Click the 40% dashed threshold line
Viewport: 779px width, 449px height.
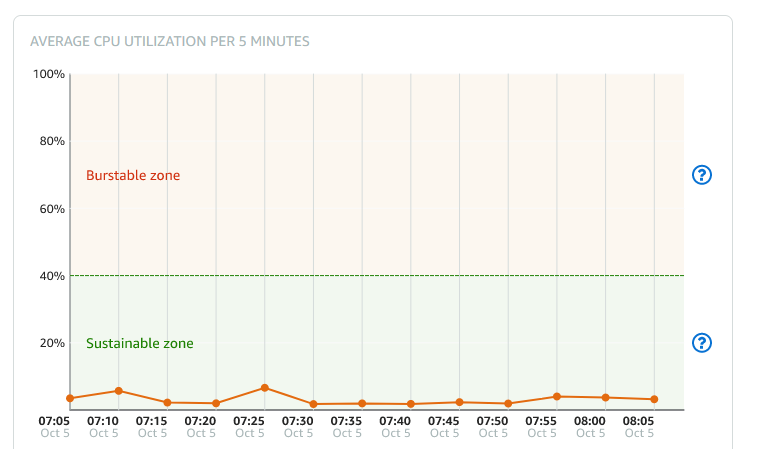point(377,275)
